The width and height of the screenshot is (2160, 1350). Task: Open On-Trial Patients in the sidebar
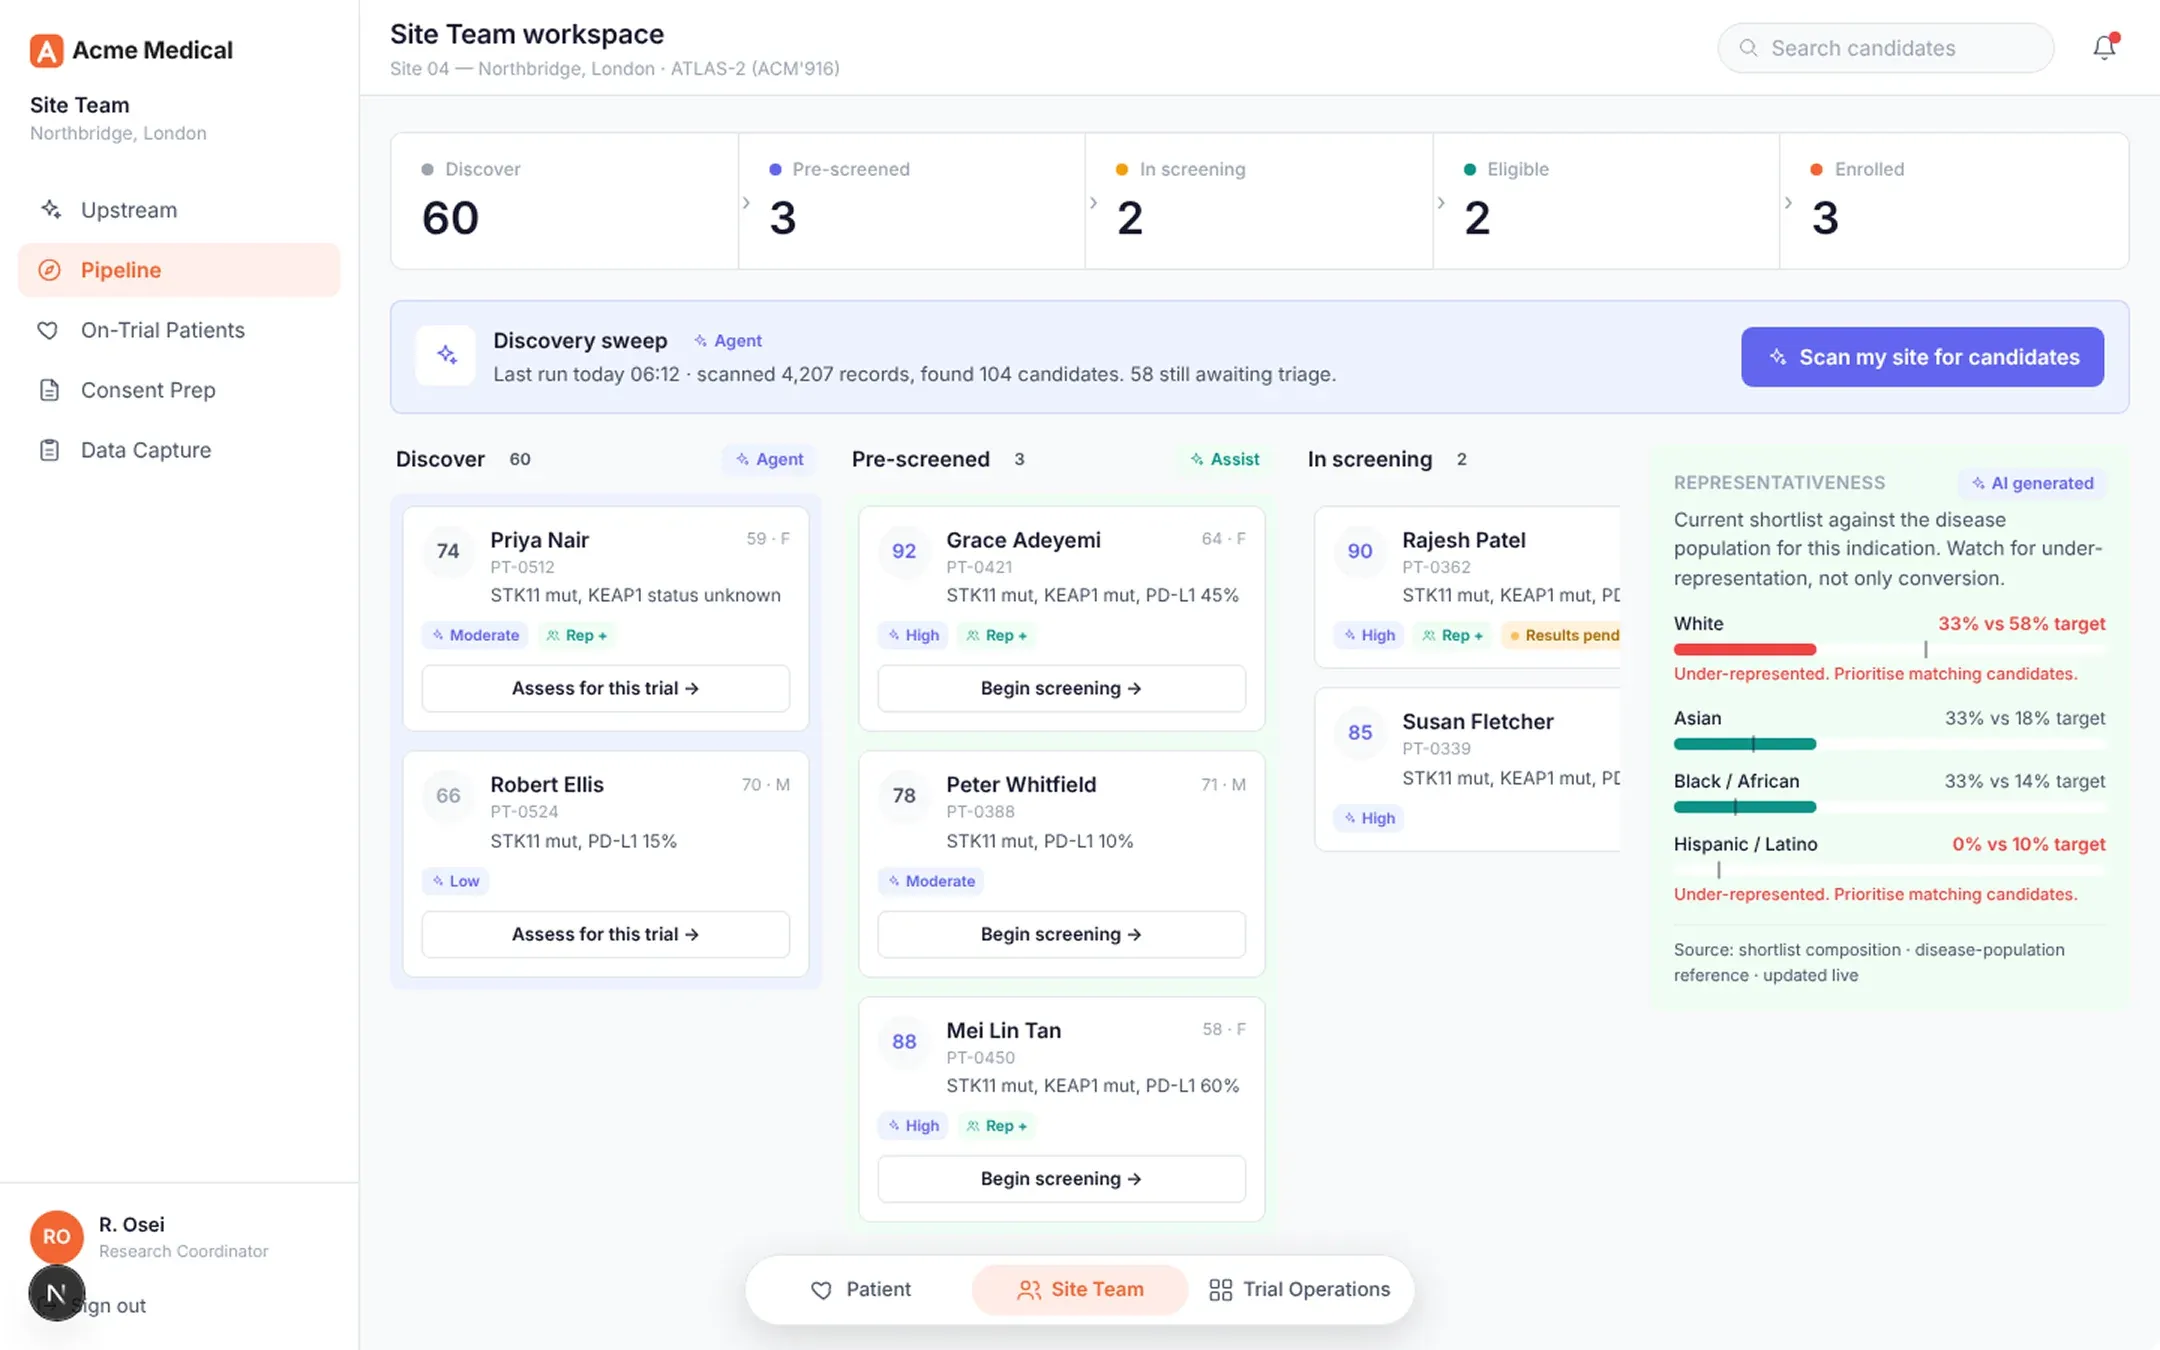179,330
